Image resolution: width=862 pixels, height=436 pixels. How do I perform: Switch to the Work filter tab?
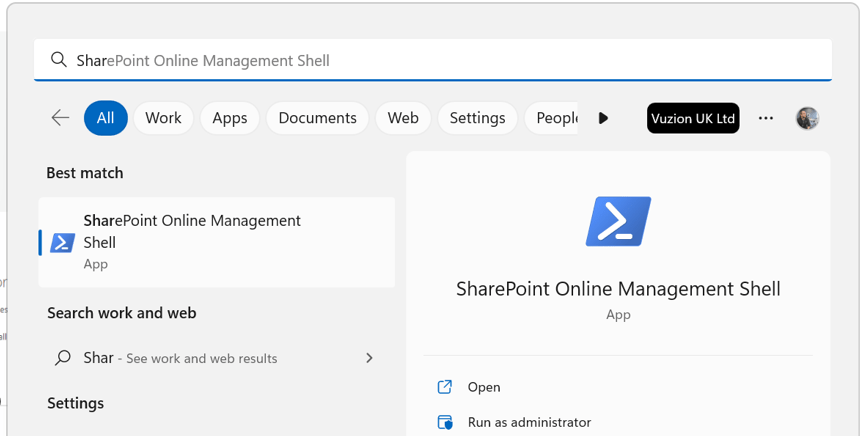(163, 118)
